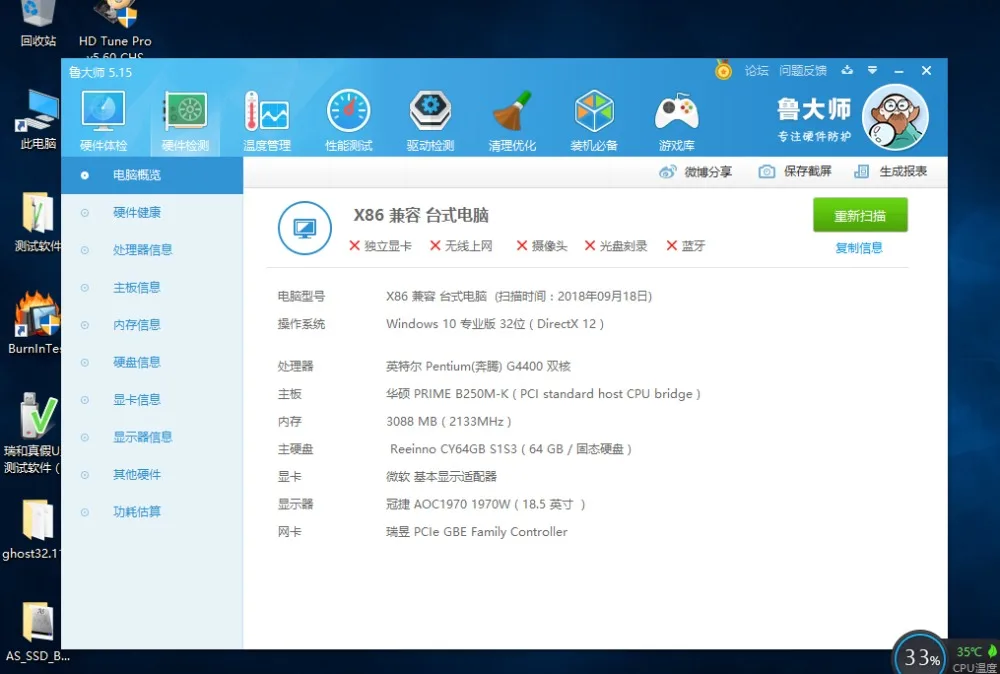Open 驱动检测 driver detection icon

(x=430, y=120)
